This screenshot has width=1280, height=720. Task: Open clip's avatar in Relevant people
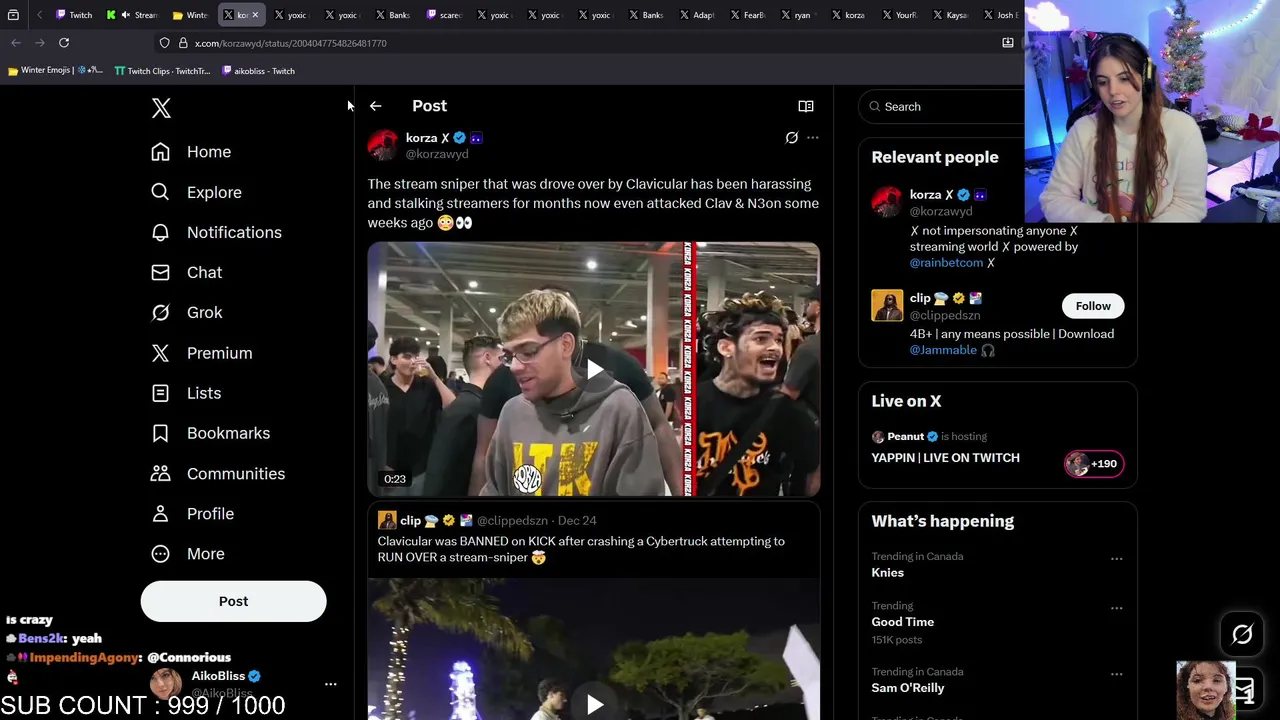887,305
